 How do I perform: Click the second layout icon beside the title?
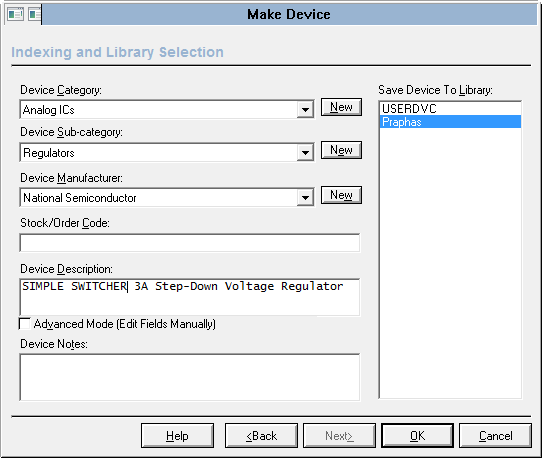click(x=35, y=15)
